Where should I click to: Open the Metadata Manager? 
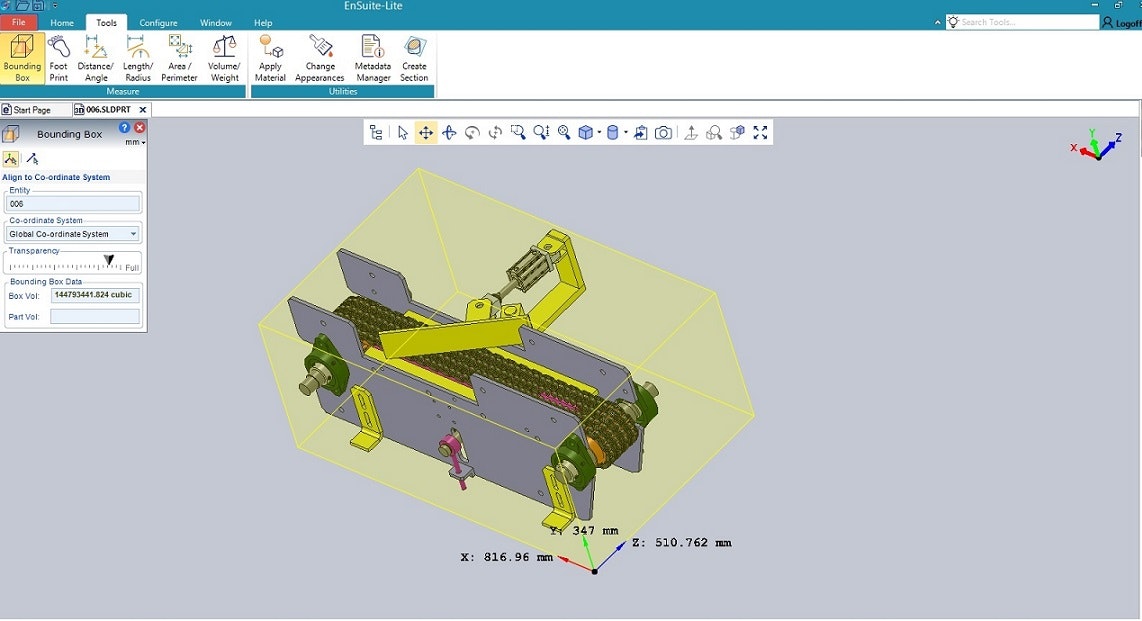373,58
